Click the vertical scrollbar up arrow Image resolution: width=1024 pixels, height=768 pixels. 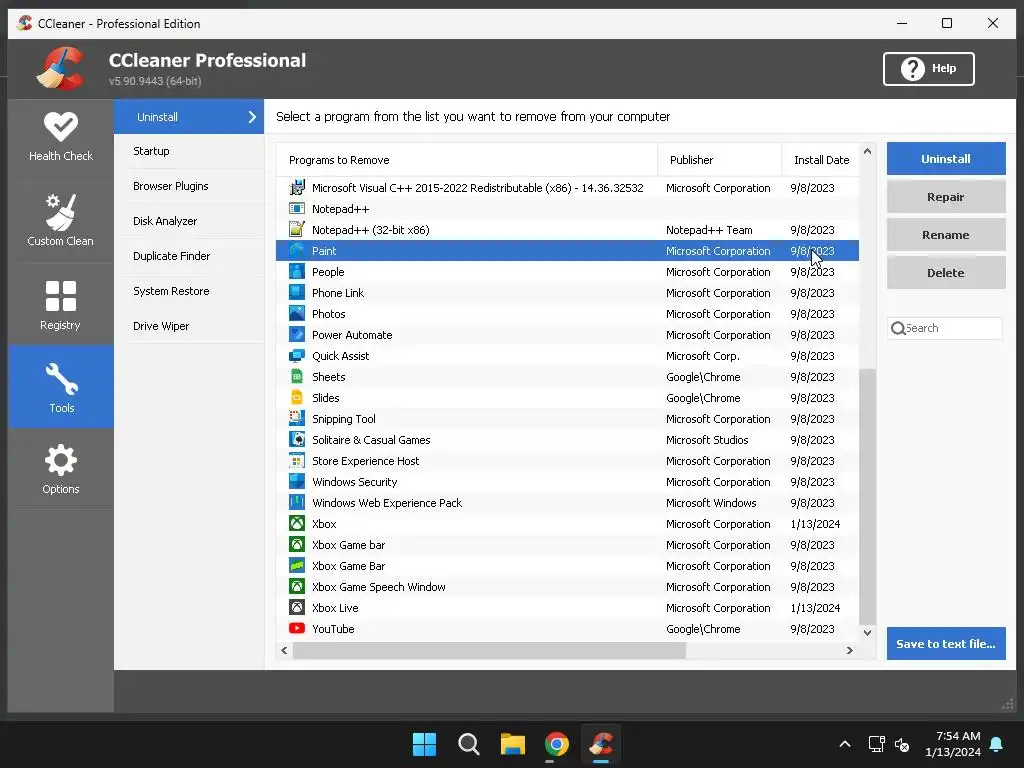coord(867,152)
